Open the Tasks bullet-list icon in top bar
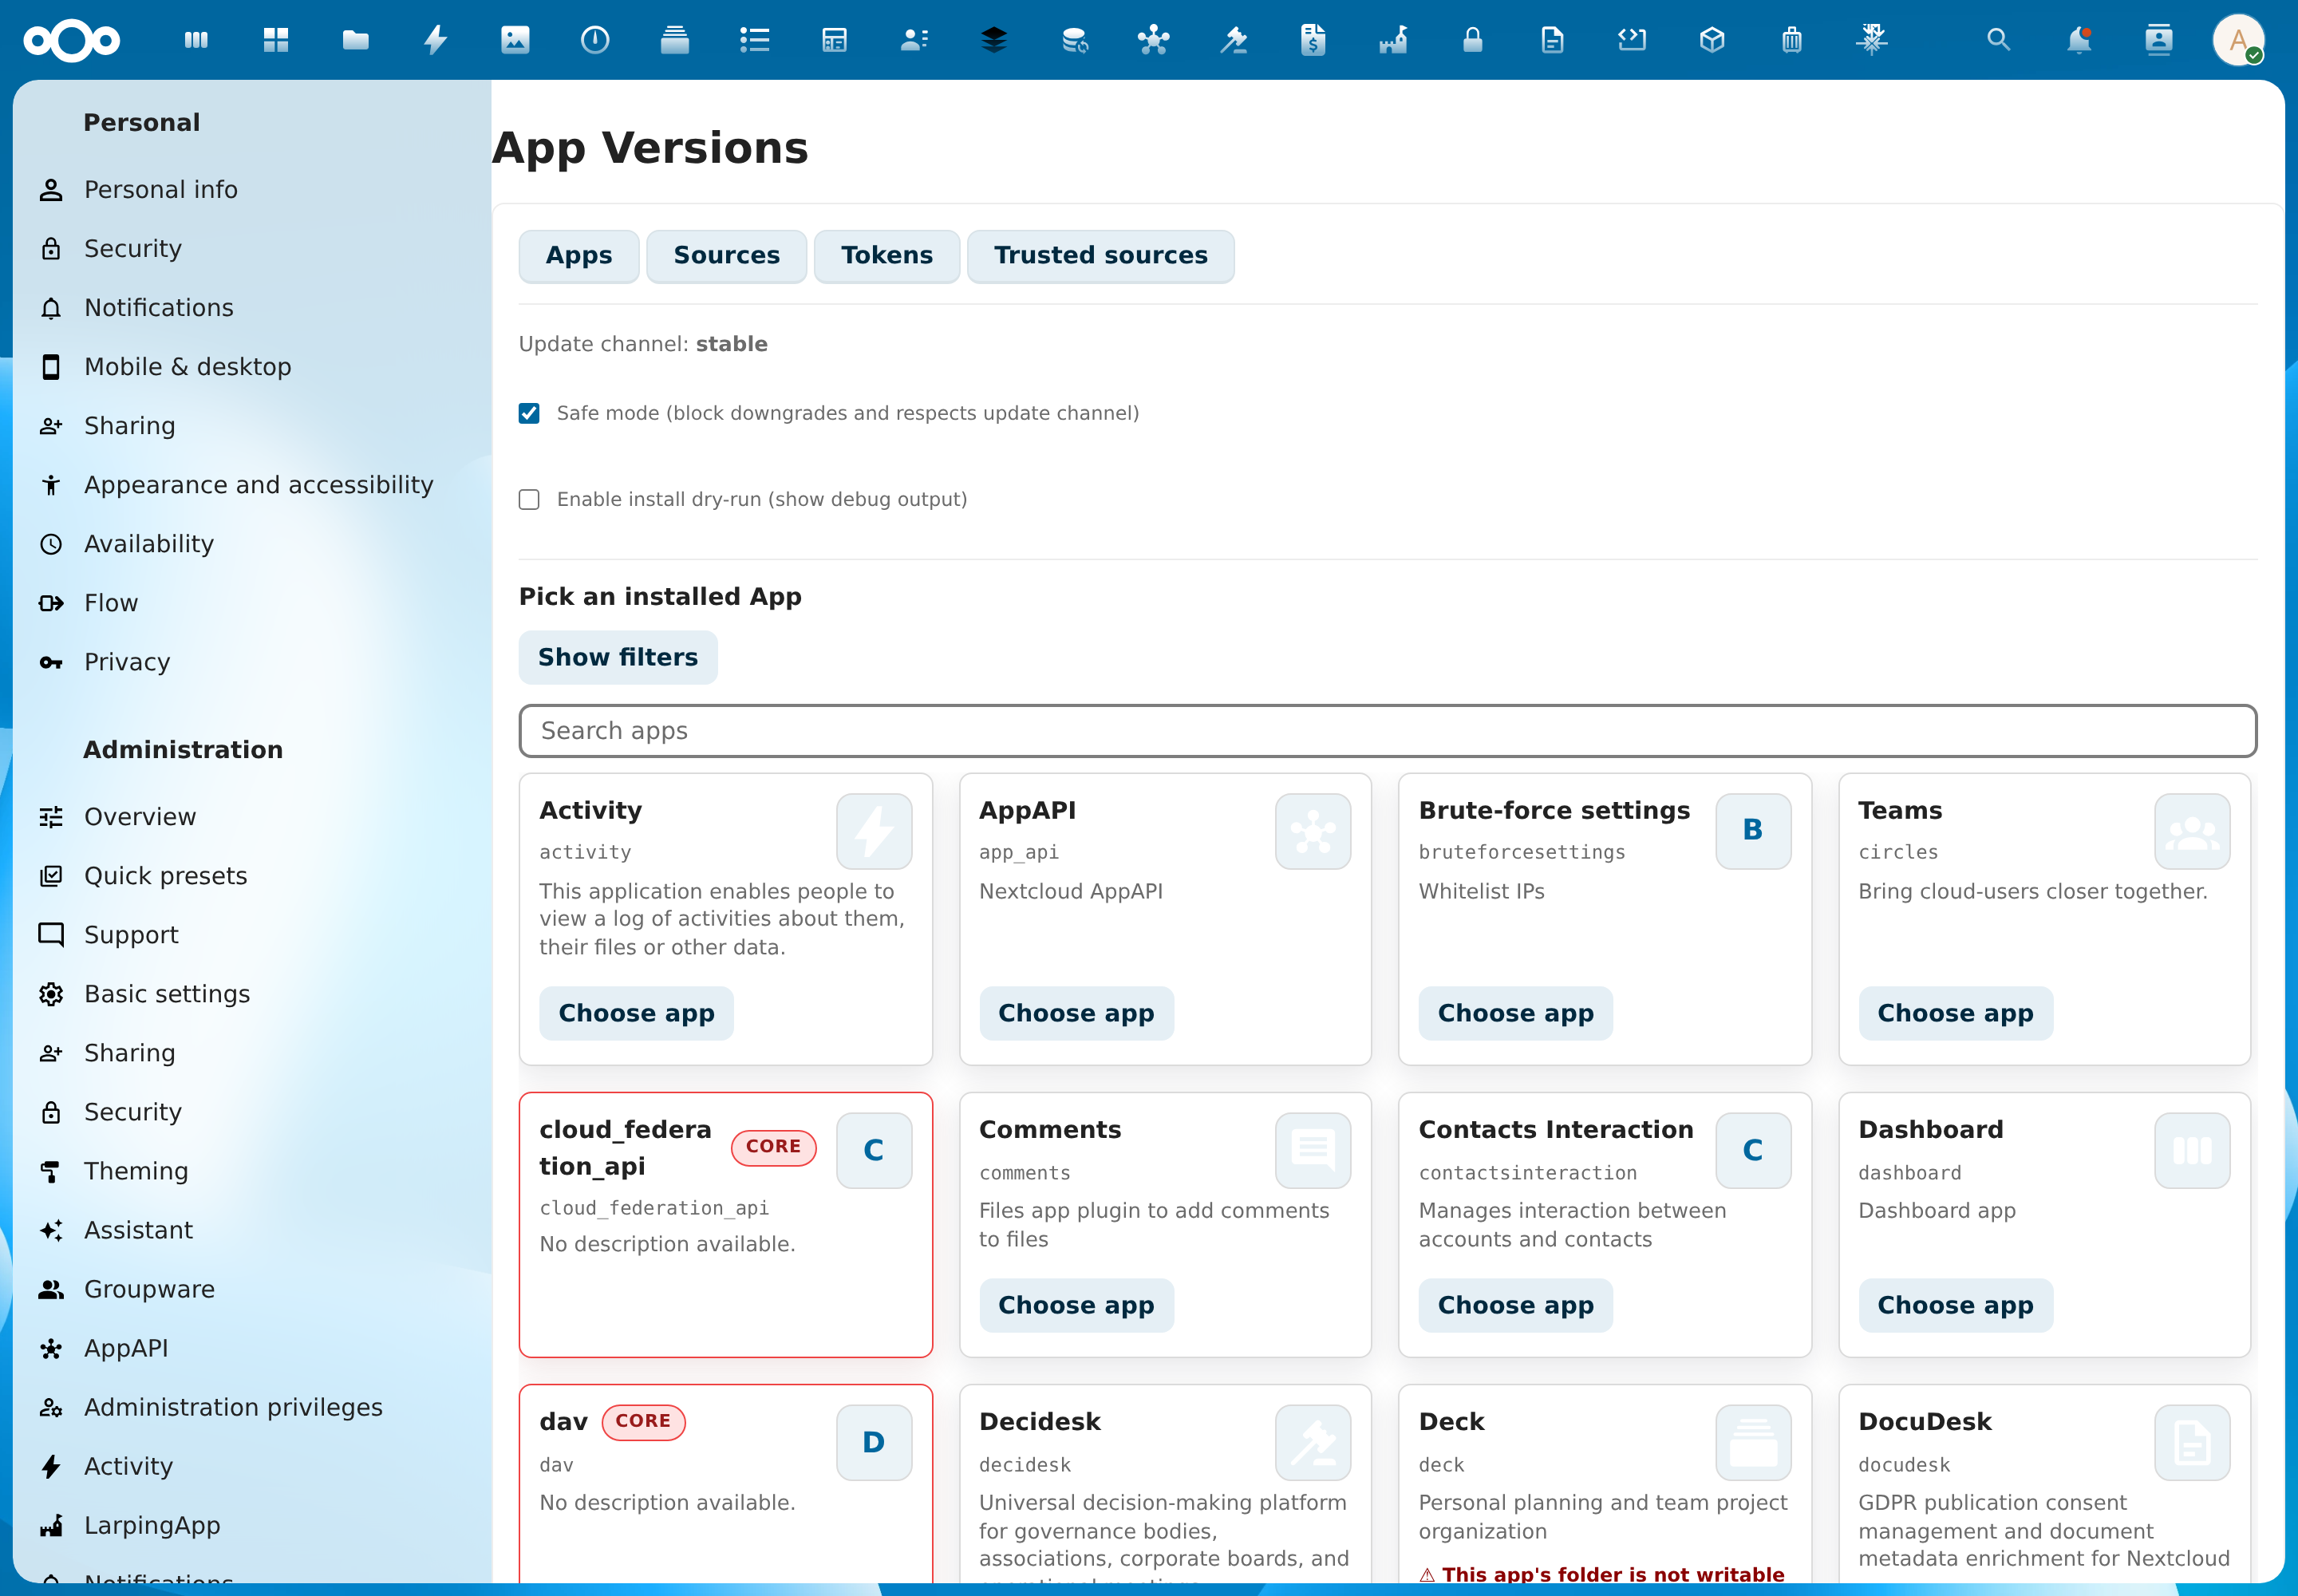This screenshot has height=1596, width=2298. tap(755, 40)
